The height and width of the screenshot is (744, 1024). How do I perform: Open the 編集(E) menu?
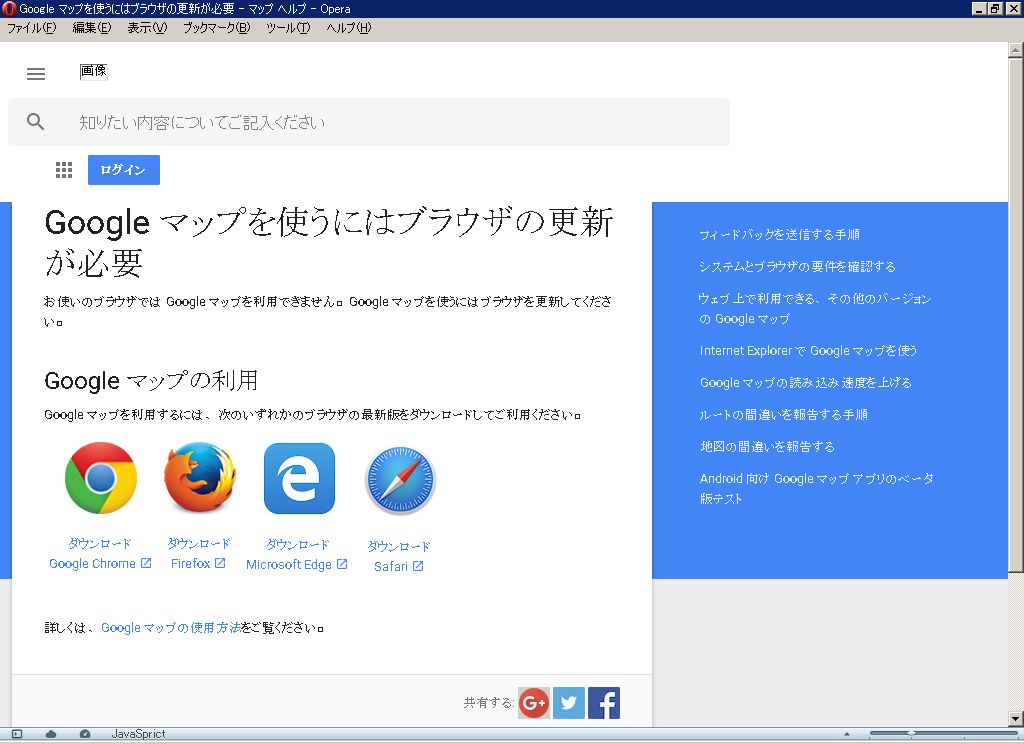click(91, 27)
